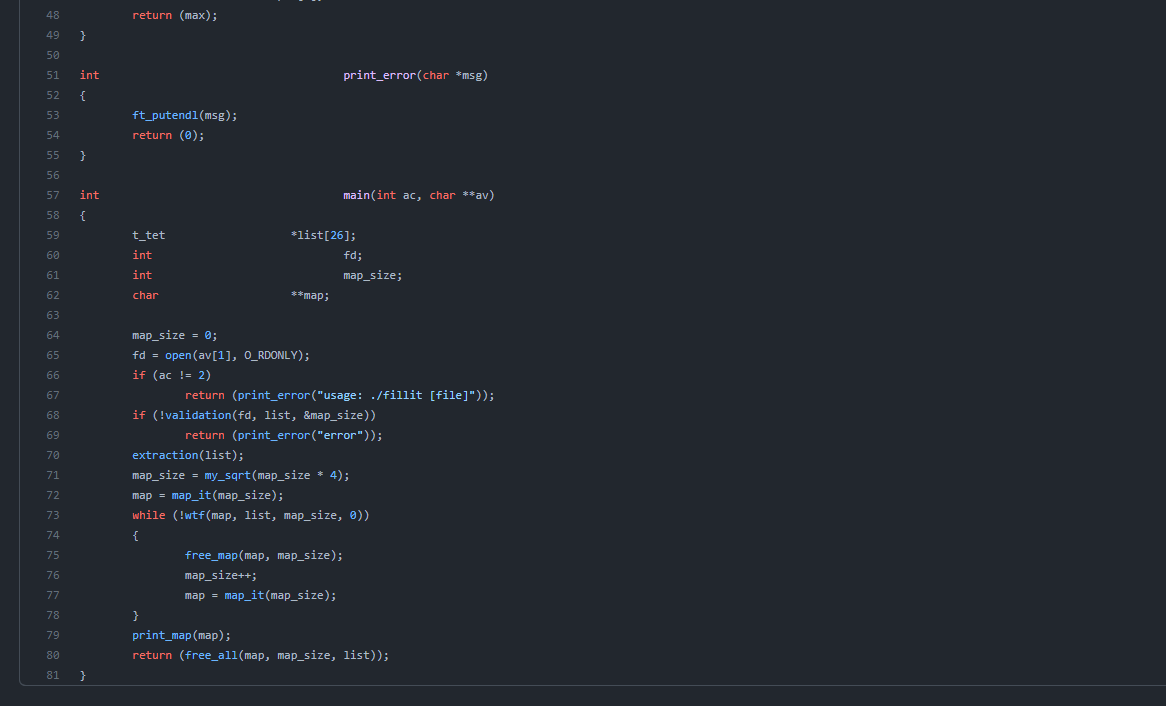
Task: Click the return (max) statement
Action: (174, 15)
